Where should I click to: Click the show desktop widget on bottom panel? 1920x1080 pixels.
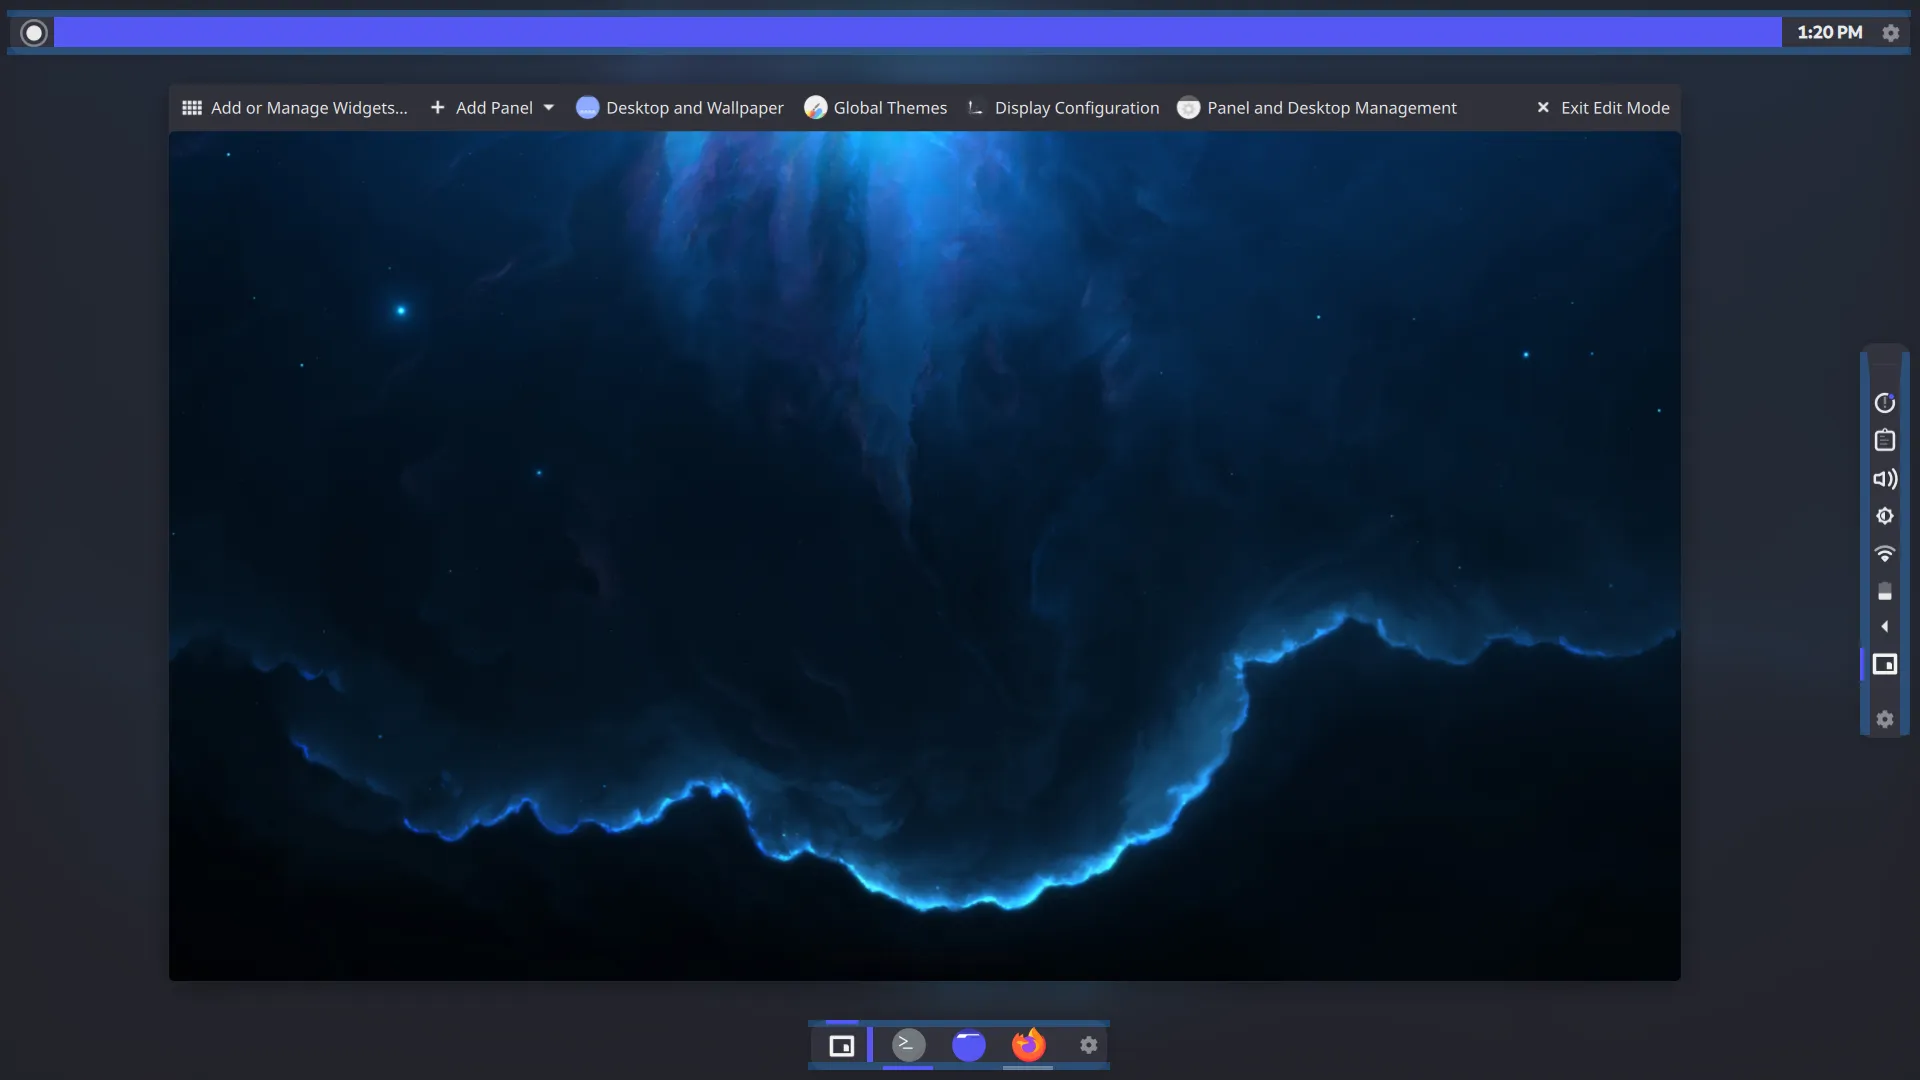(x=842, y=1044)
